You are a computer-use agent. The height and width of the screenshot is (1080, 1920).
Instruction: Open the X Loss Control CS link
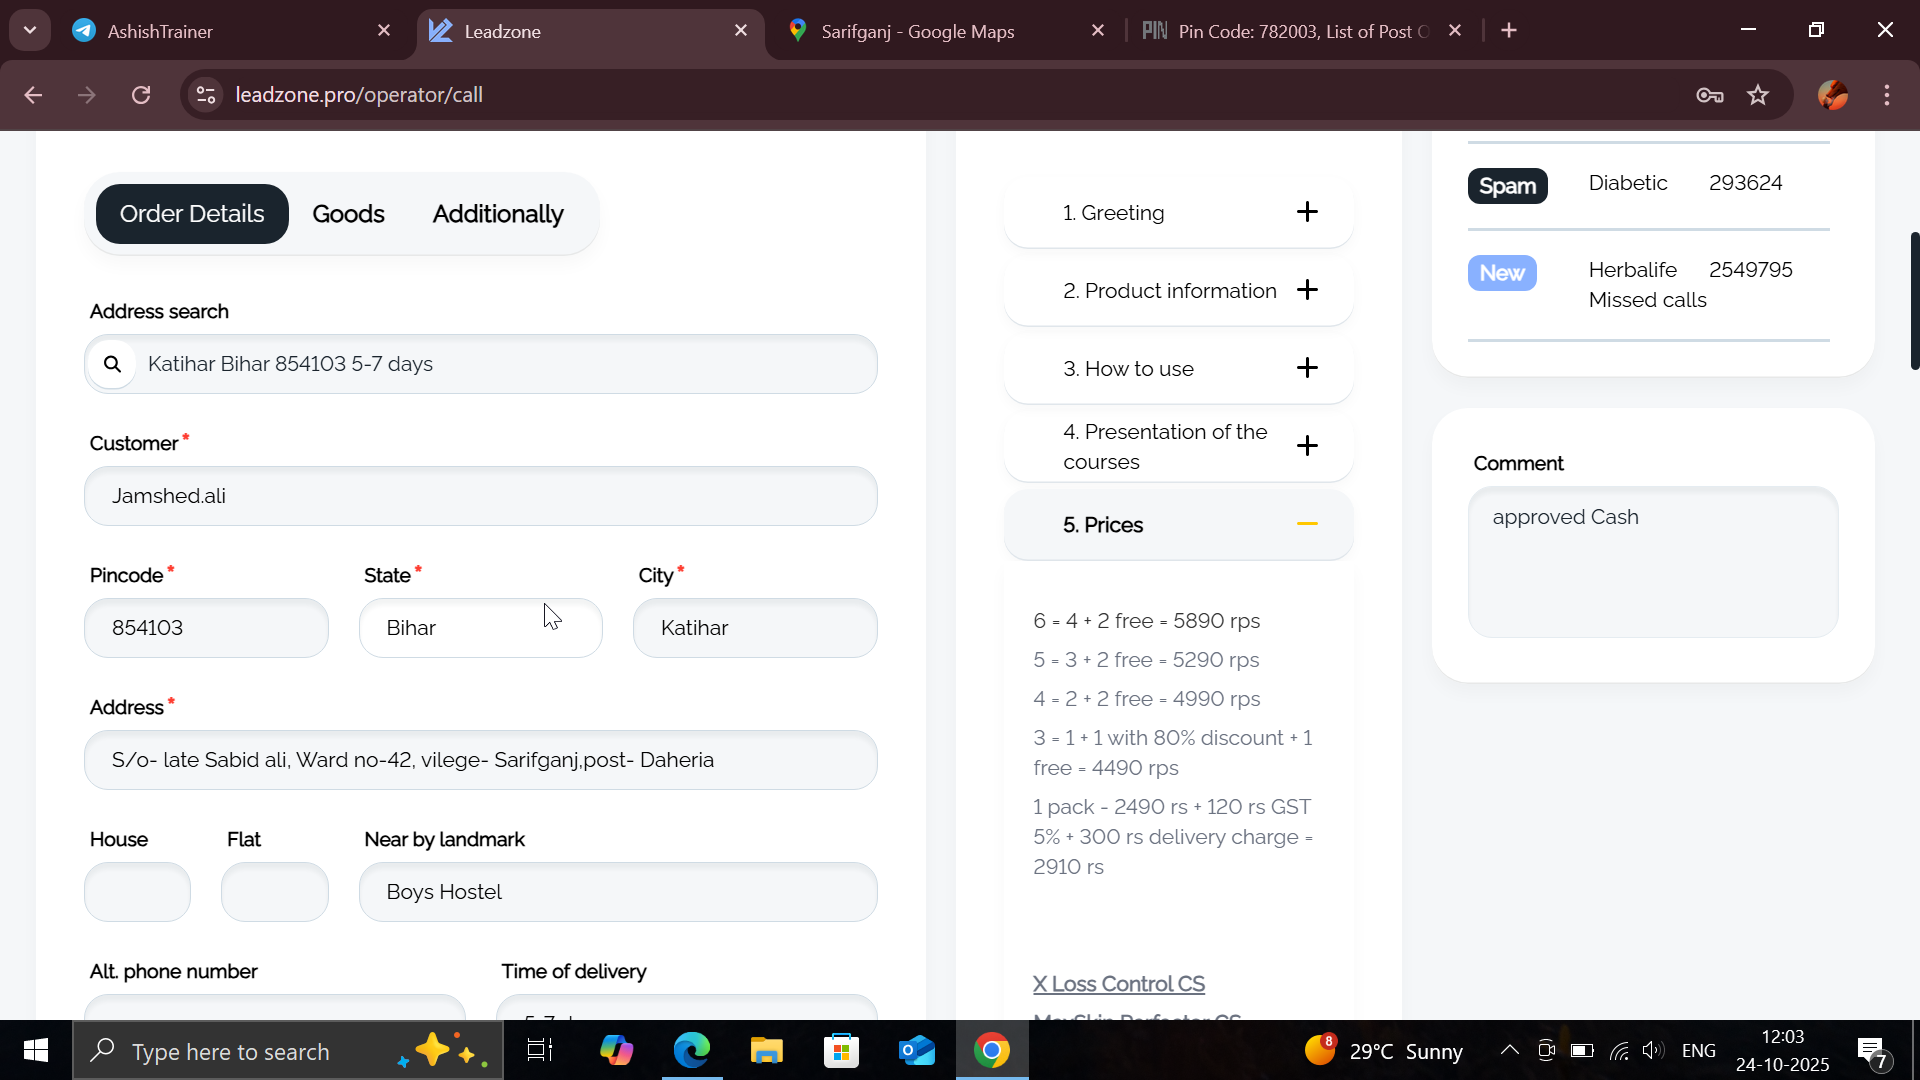tap(1118, 984)
